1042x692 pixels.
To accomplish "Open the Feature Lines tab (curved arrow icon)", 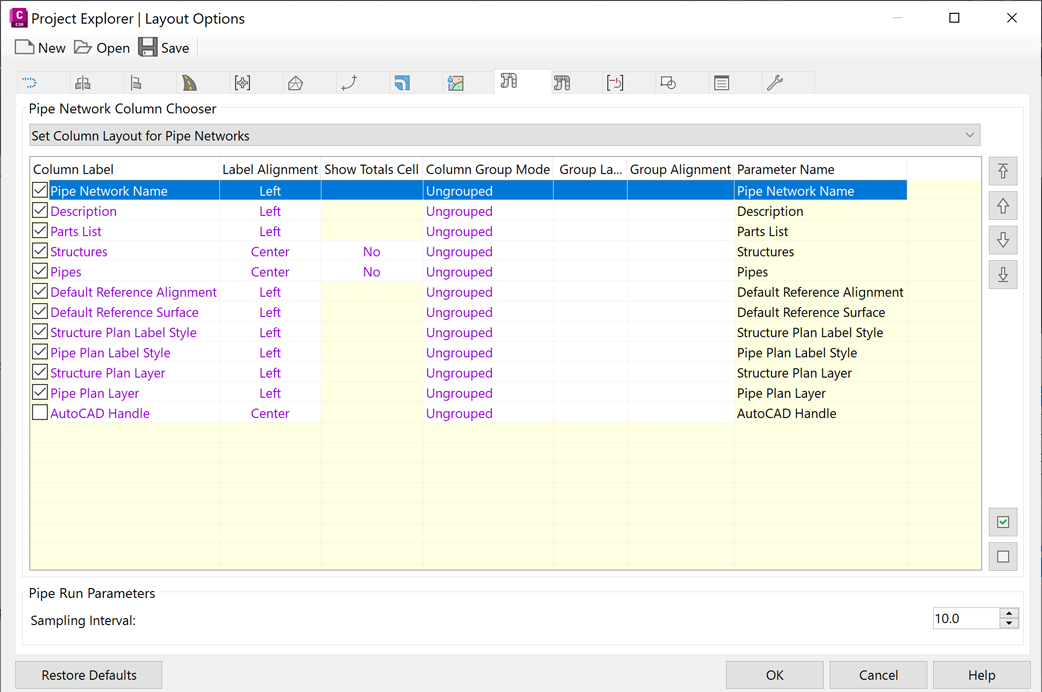I will pos(349,83).
